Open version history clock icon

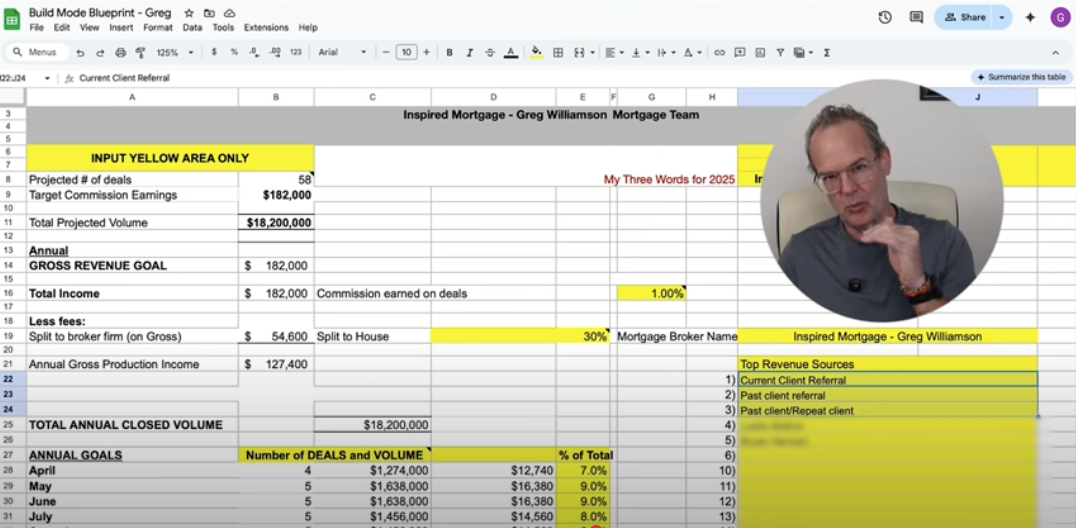tap(885, 17)
